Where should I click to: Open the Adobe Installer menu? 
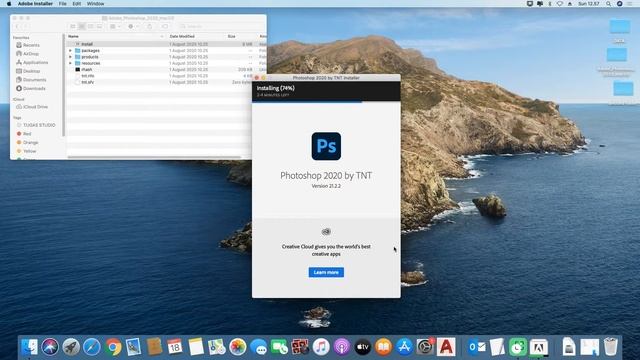tap(35, 4)
